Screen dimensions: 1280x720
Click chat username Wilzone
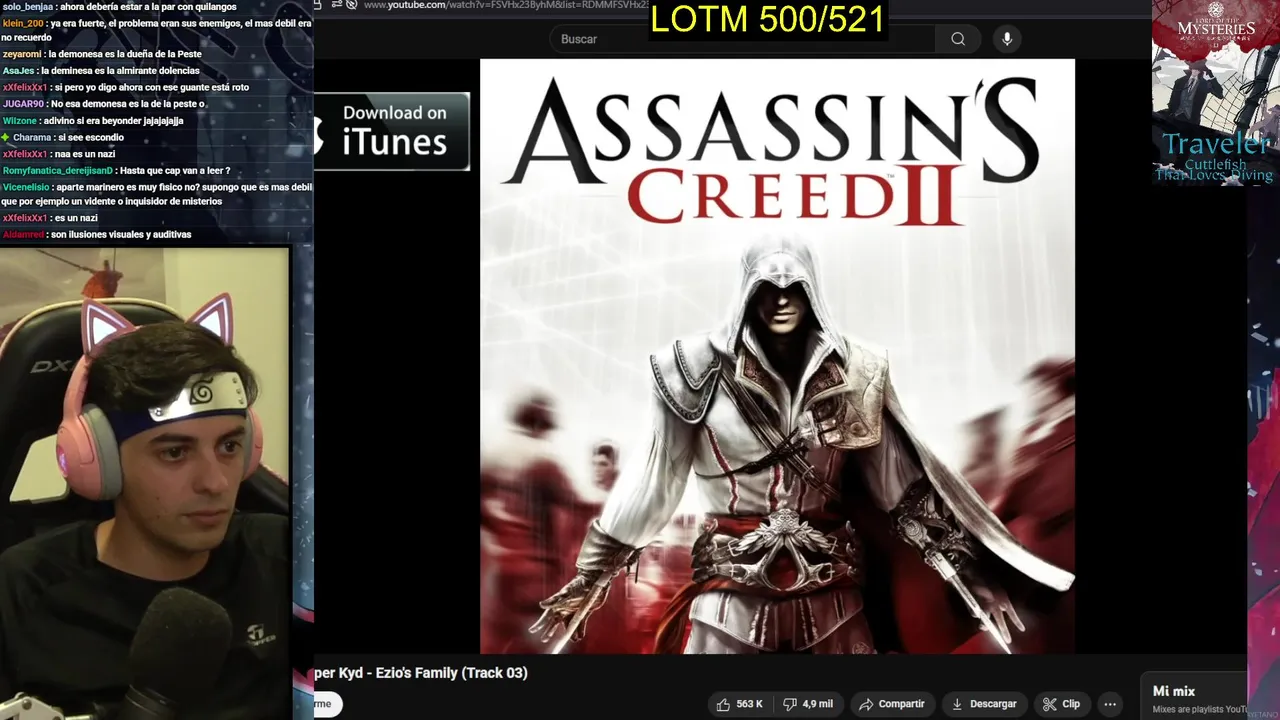tap(20, 121)
